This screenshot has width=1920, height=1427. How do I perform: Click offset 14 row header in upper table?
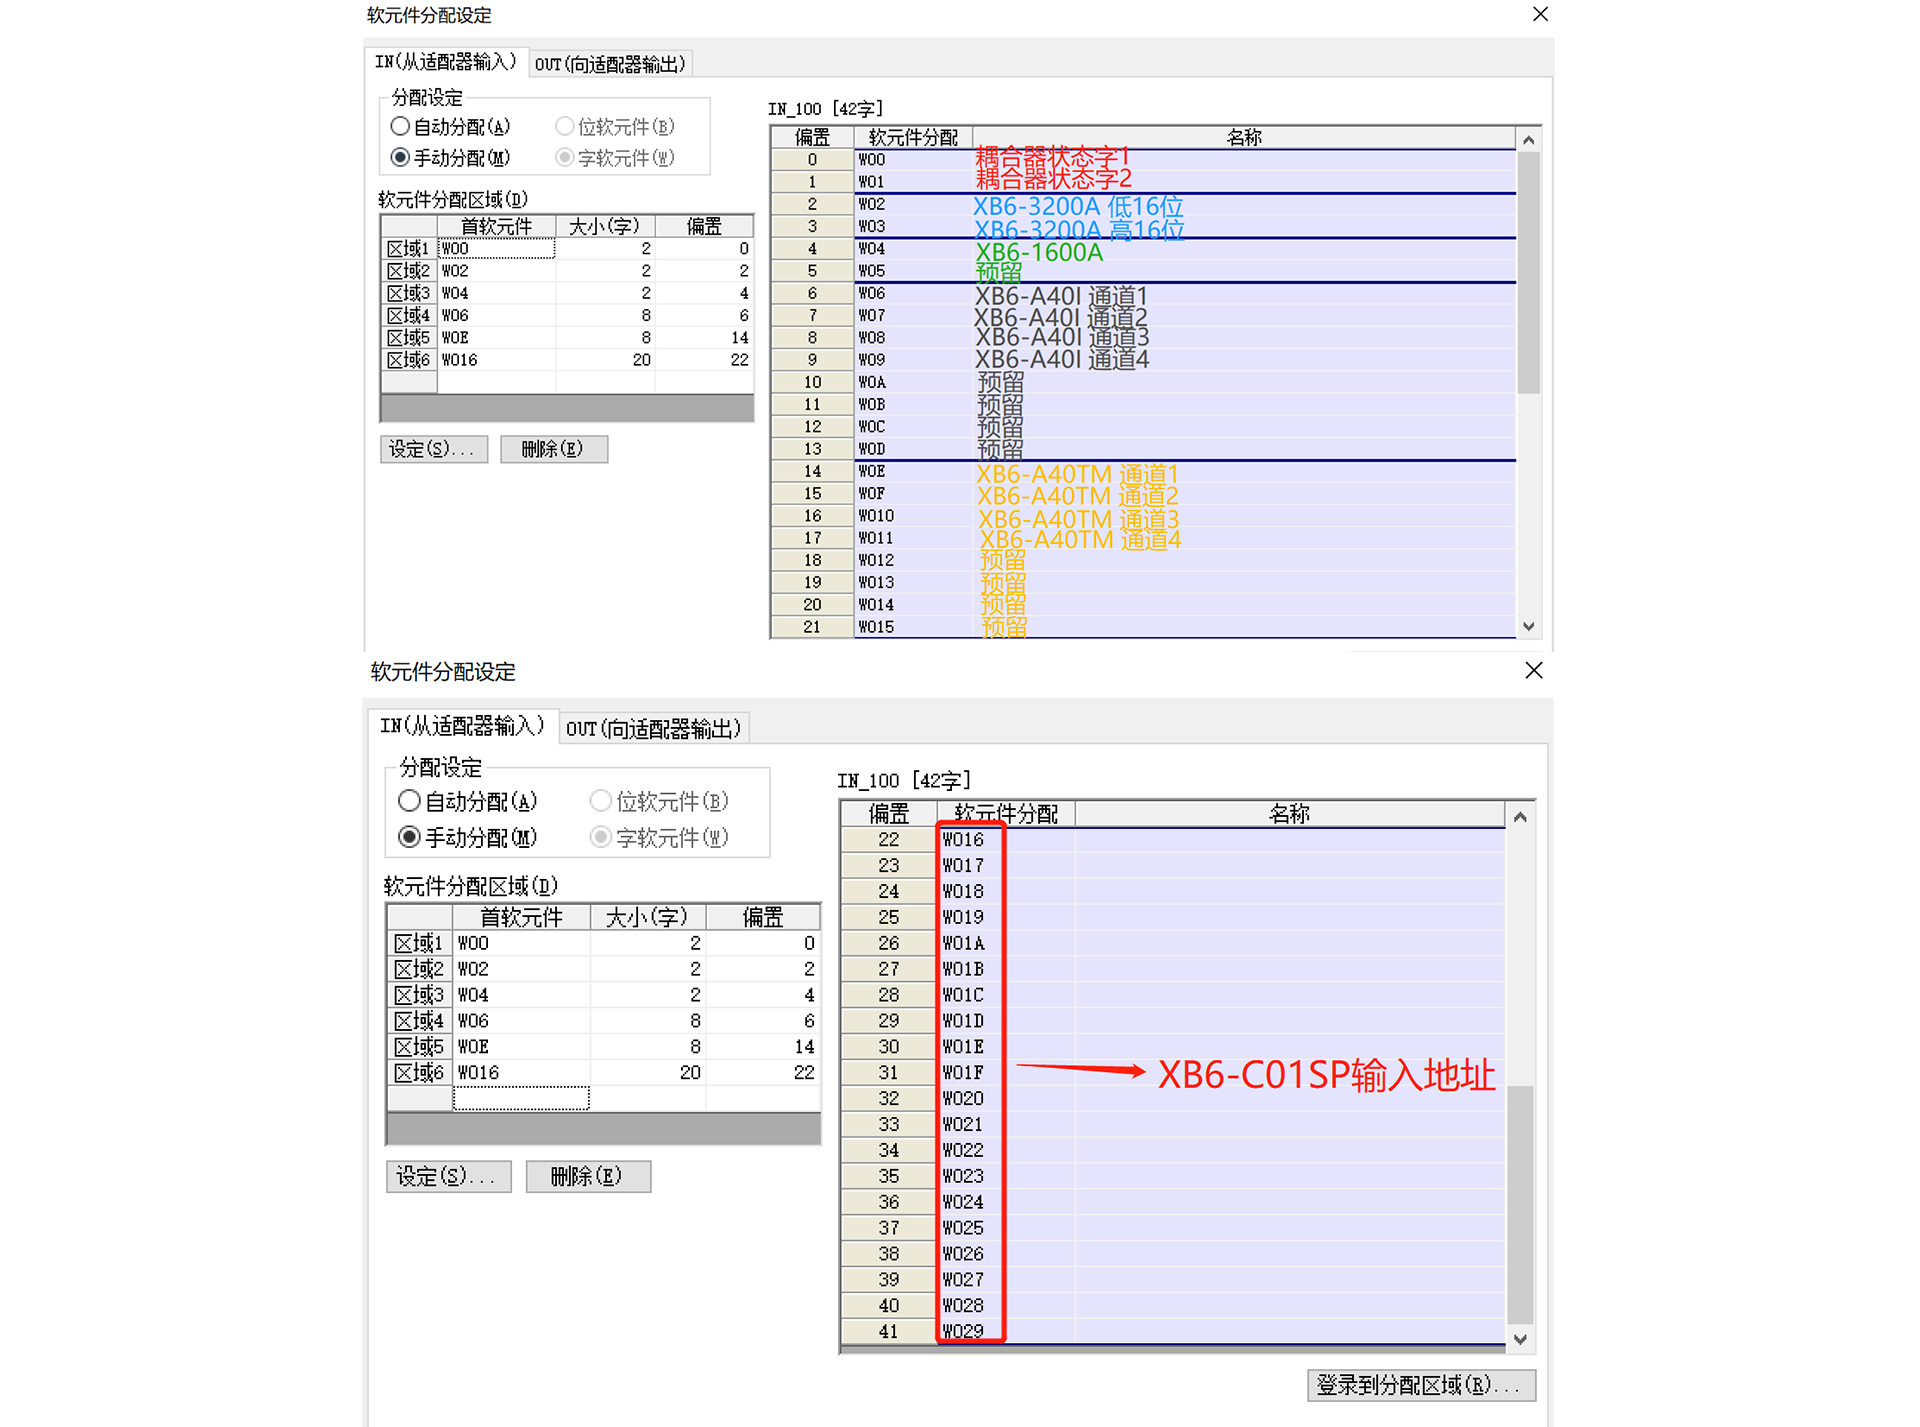[x=812, y=472]
